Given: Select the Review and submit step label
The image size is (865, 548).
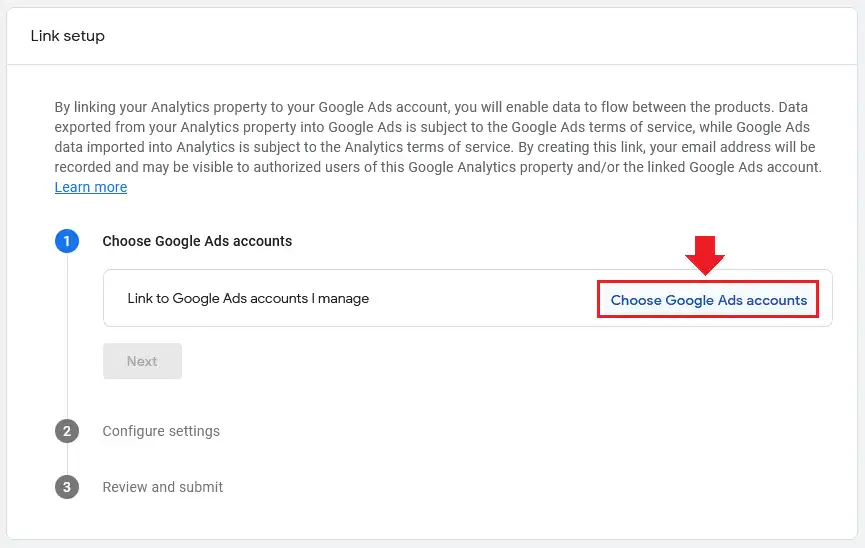Looking at the screenshot, I should click(163, 487).
